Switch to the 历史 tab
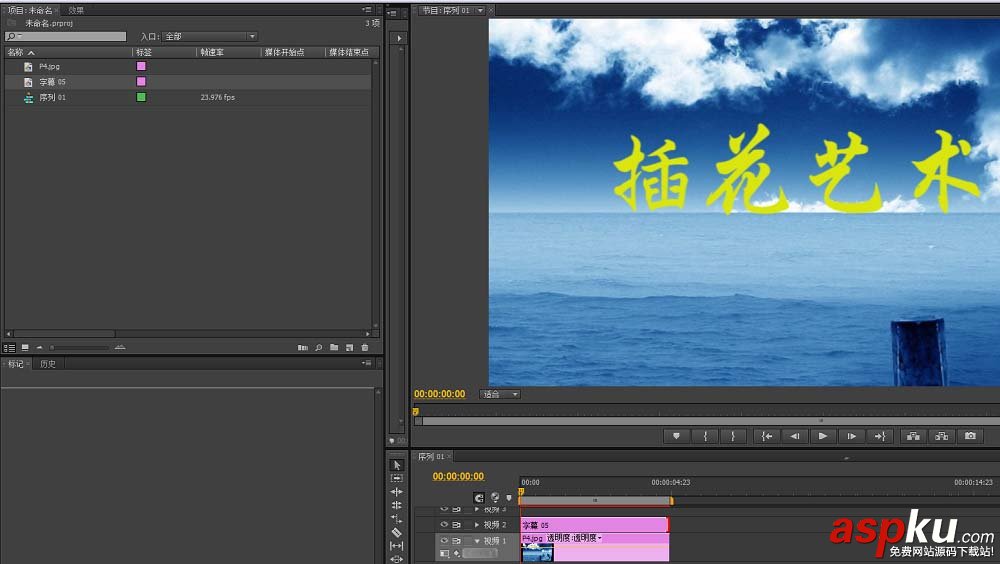 tap(48, 364)
